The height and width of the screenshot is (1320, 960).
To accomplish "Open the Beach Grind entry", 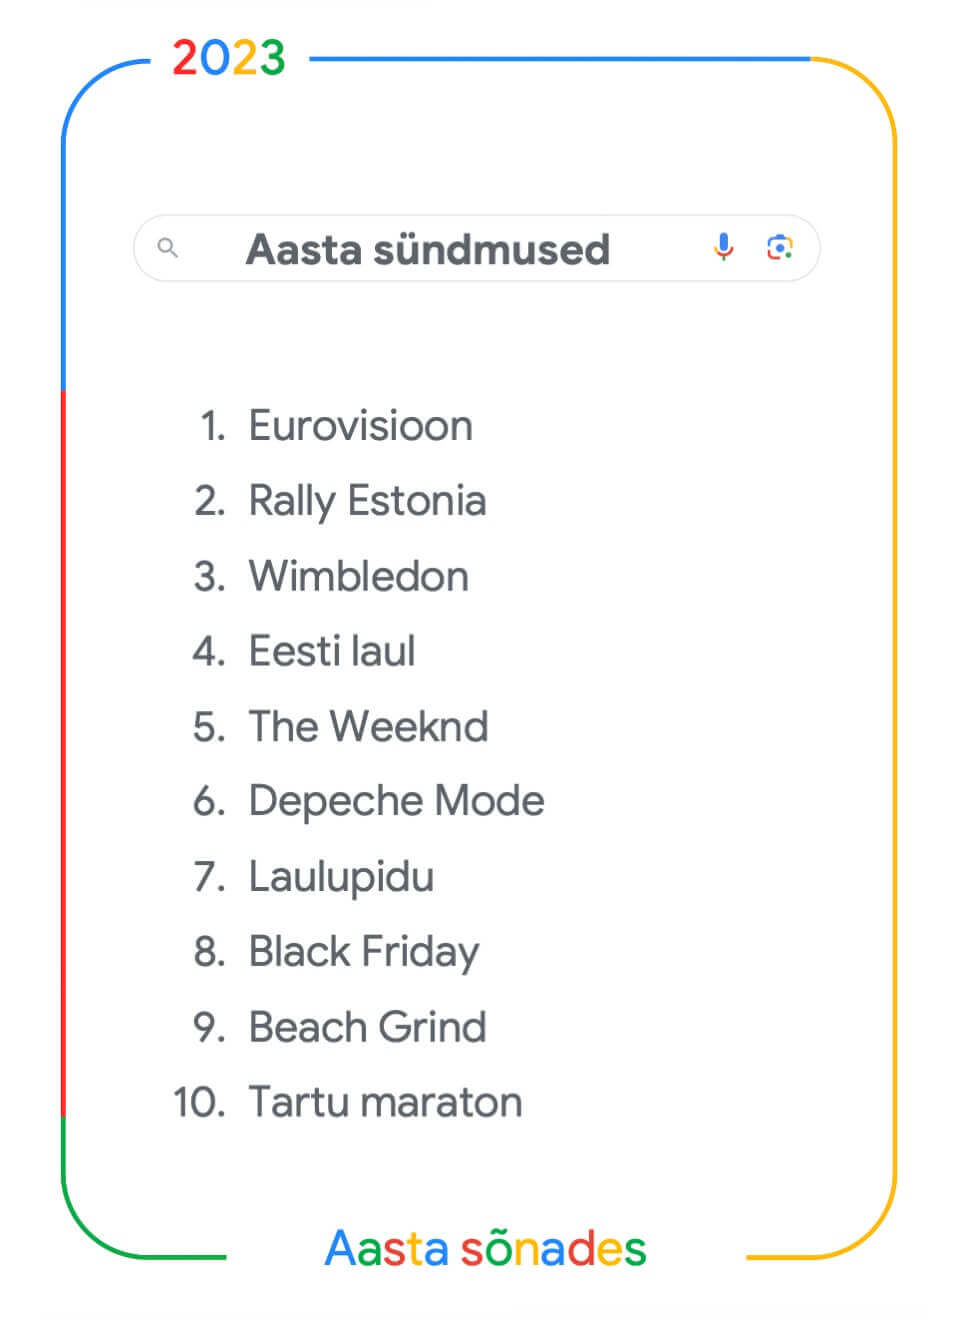I will click(367, 1027).
